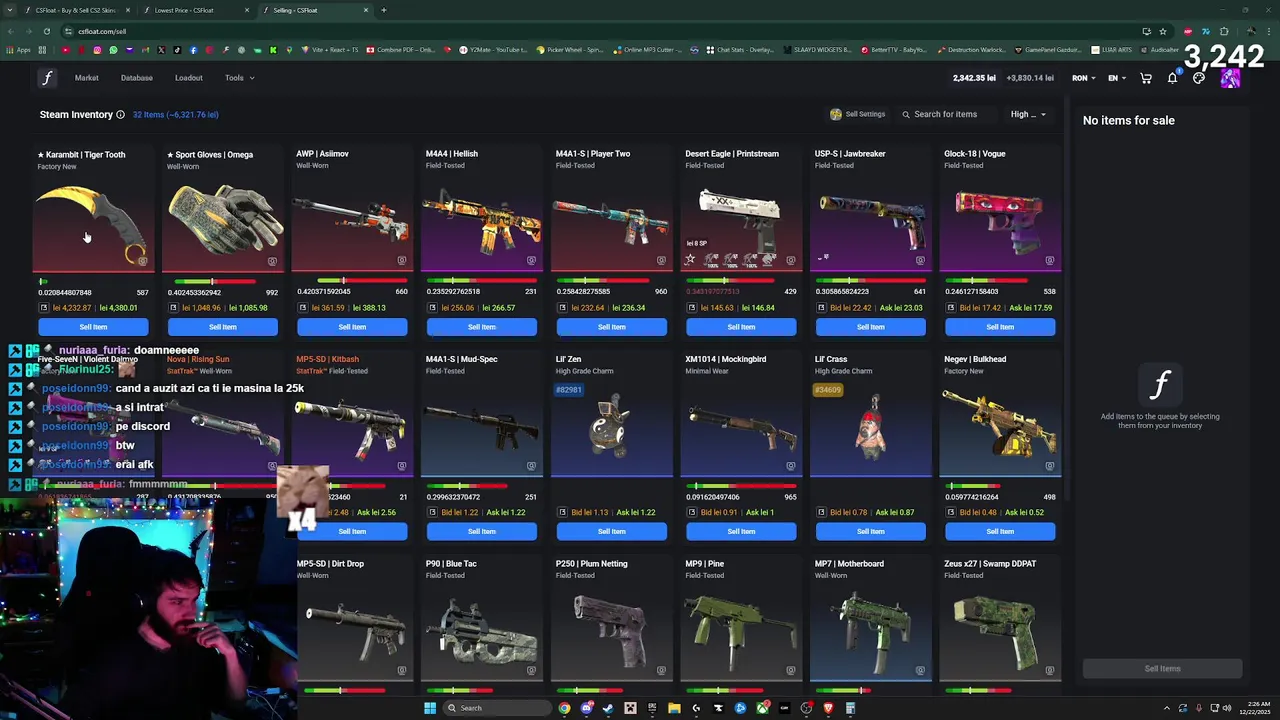Click the 2,342.35 lei balance
Screen dimensions: 1280x720
tap(975, 78)
